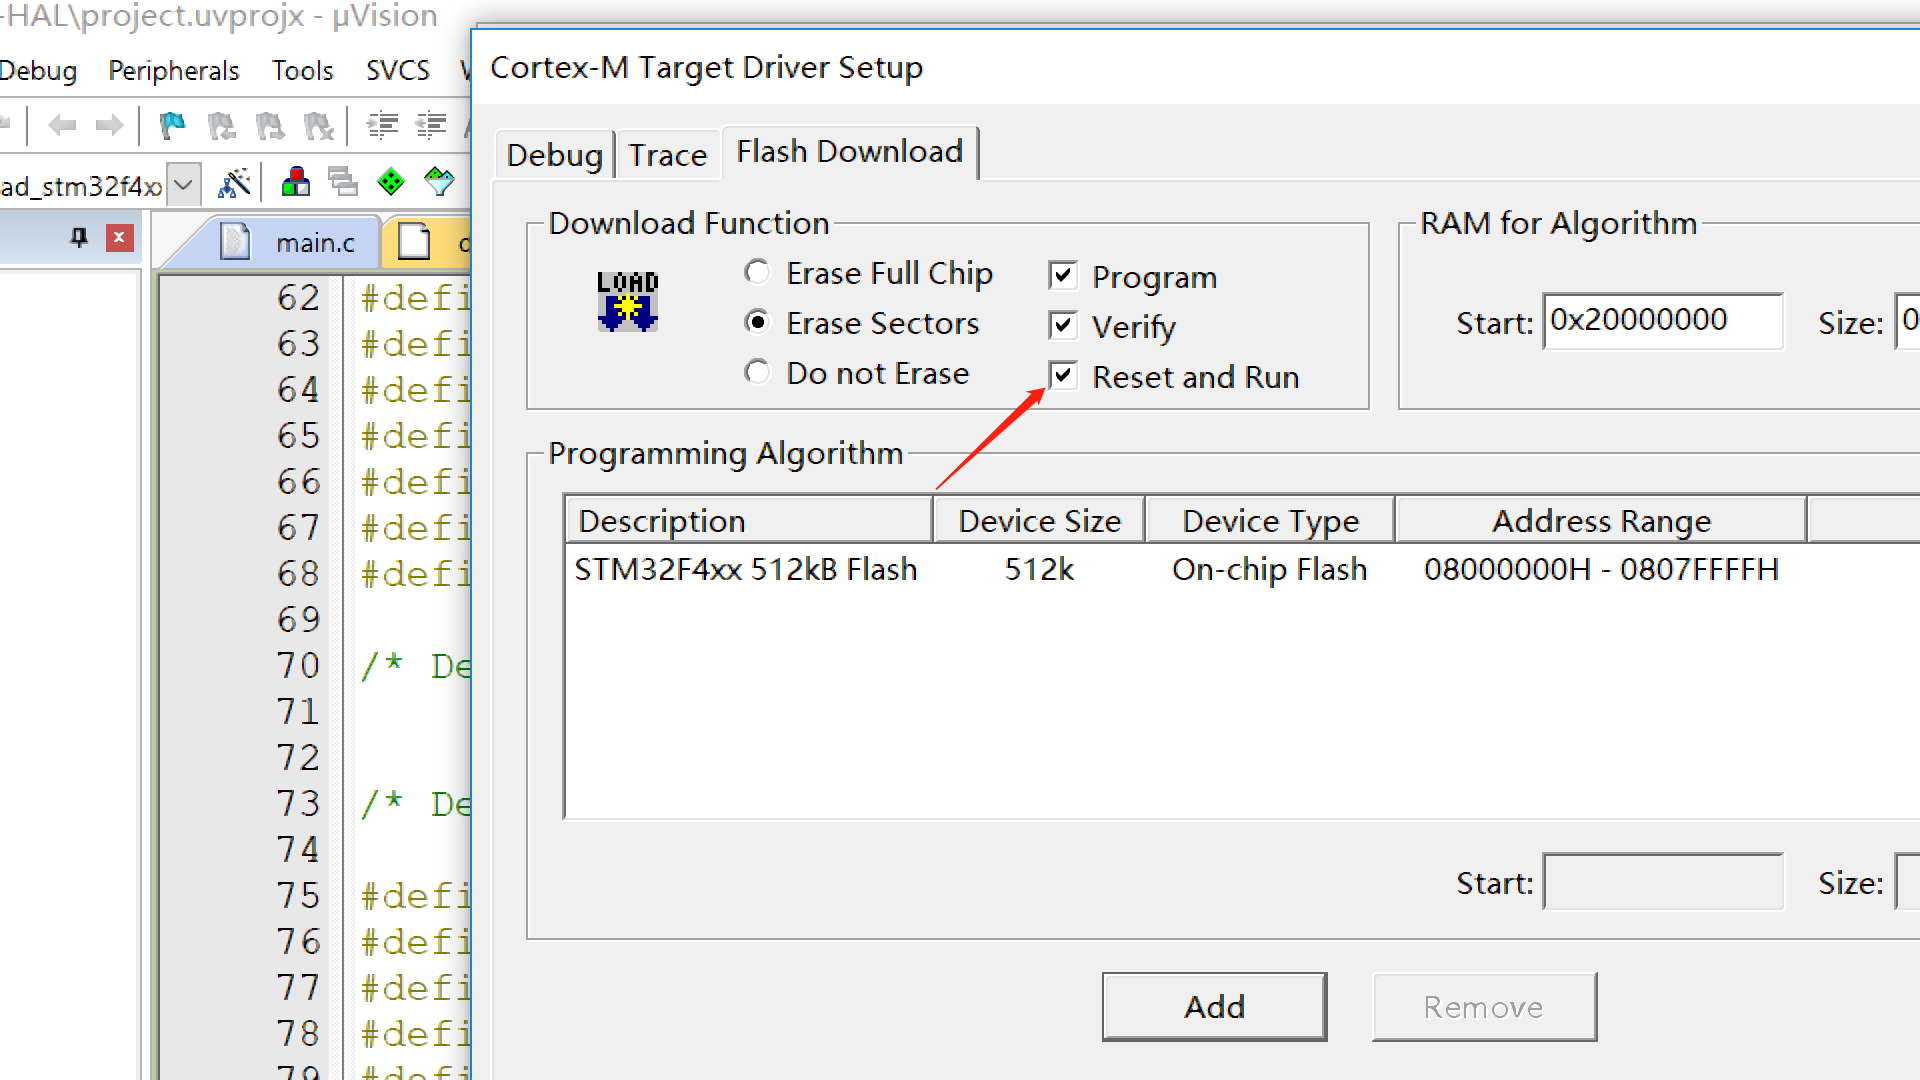
Task: Pin the project panel with pushpin
Action: click(79, 238)
